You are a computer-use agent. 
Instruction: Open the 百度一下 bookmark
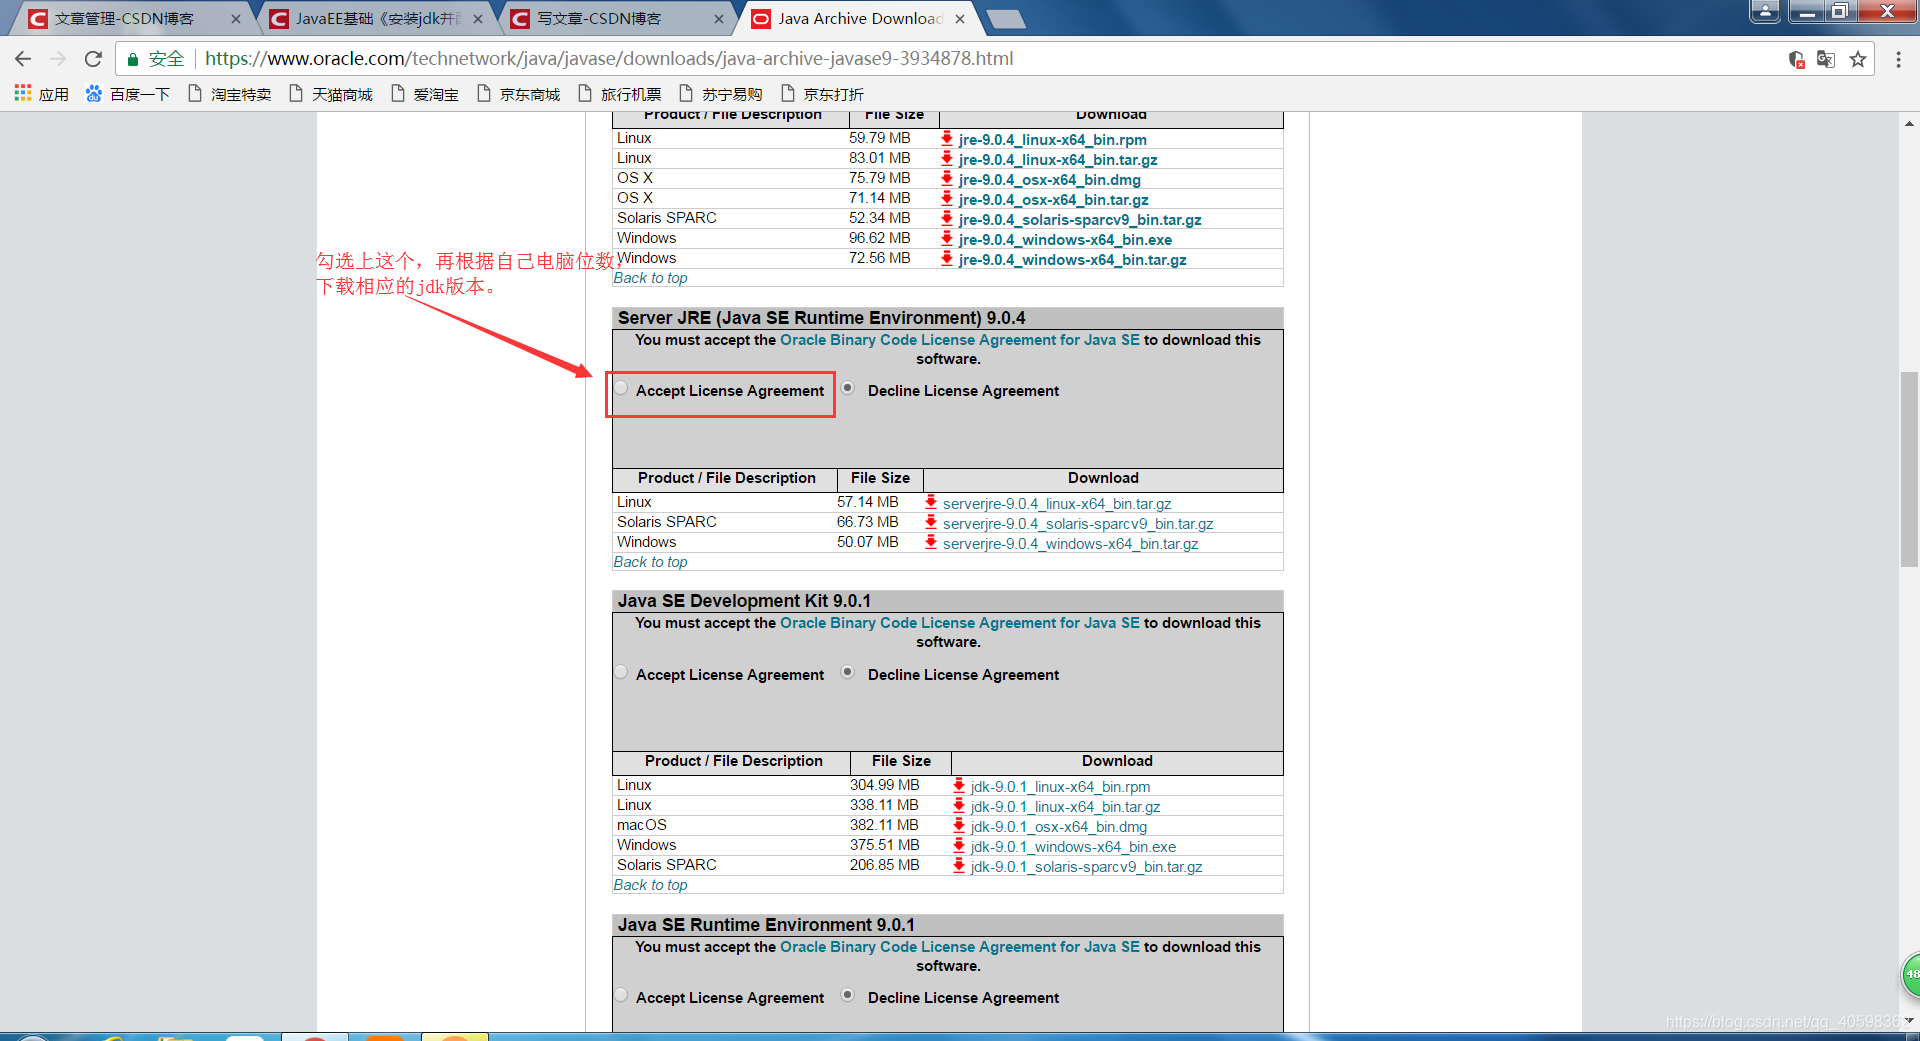click(x=128, y=94)
